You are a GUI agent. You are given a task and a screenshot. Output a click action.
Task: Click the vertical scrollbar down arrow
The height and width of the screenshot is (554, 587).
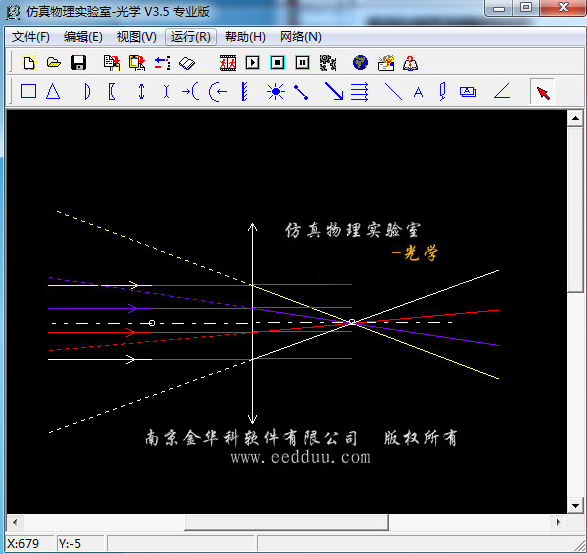coord(575,506)
